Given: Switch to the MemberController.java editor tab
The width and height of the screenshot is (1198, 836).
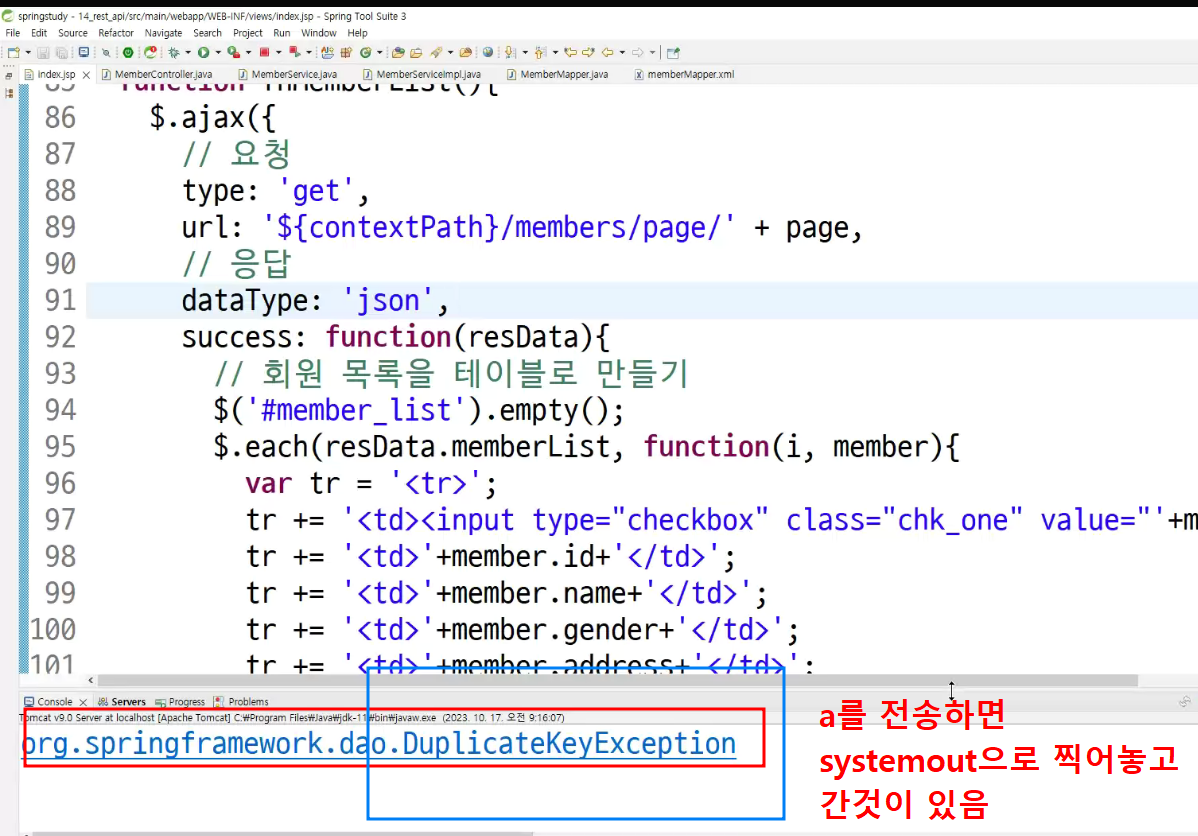Looking at the screenshot, I should pos(157,74).
